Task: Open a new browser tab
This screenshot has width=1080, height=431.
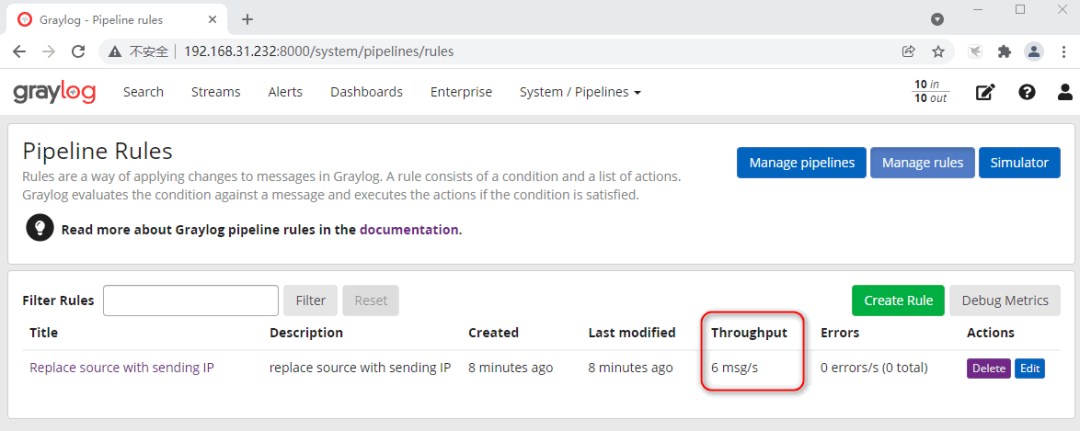Action: coord(247,19)
